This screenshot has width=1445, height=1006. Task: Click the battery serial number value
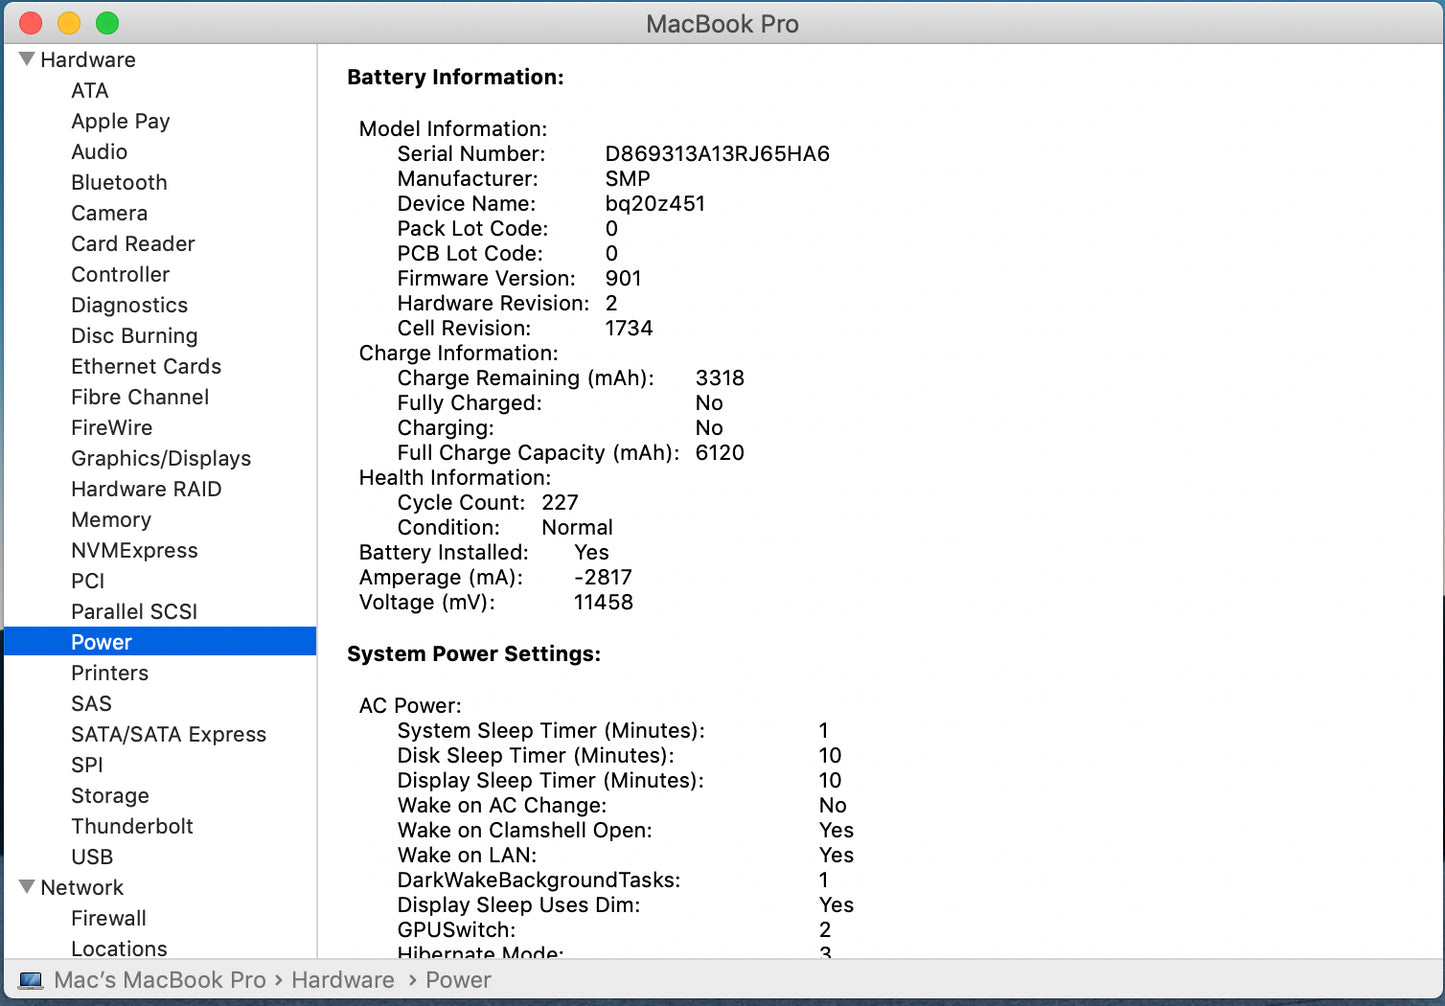[x=717, y=154]
